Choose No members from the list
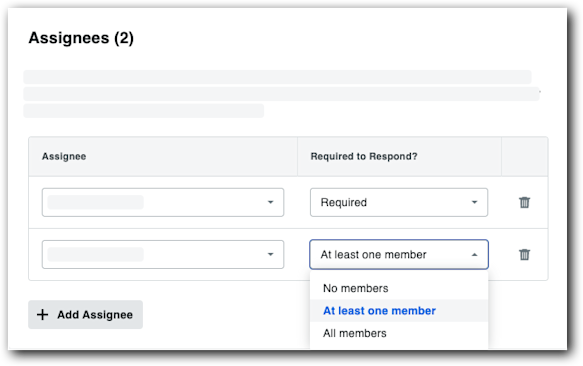This screenshot has width=583, height=366. (399, 288)
